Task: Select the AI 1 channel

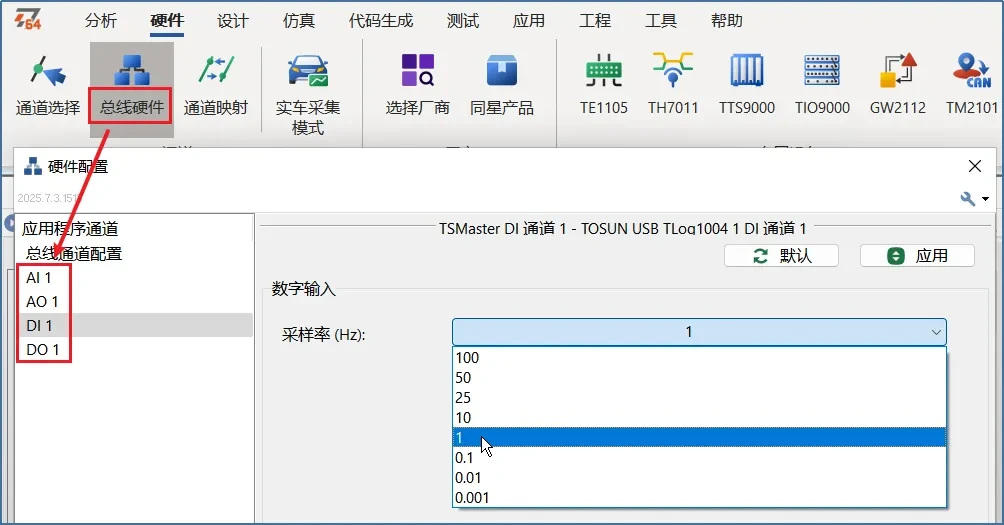Action: click(x=38, y=278)
